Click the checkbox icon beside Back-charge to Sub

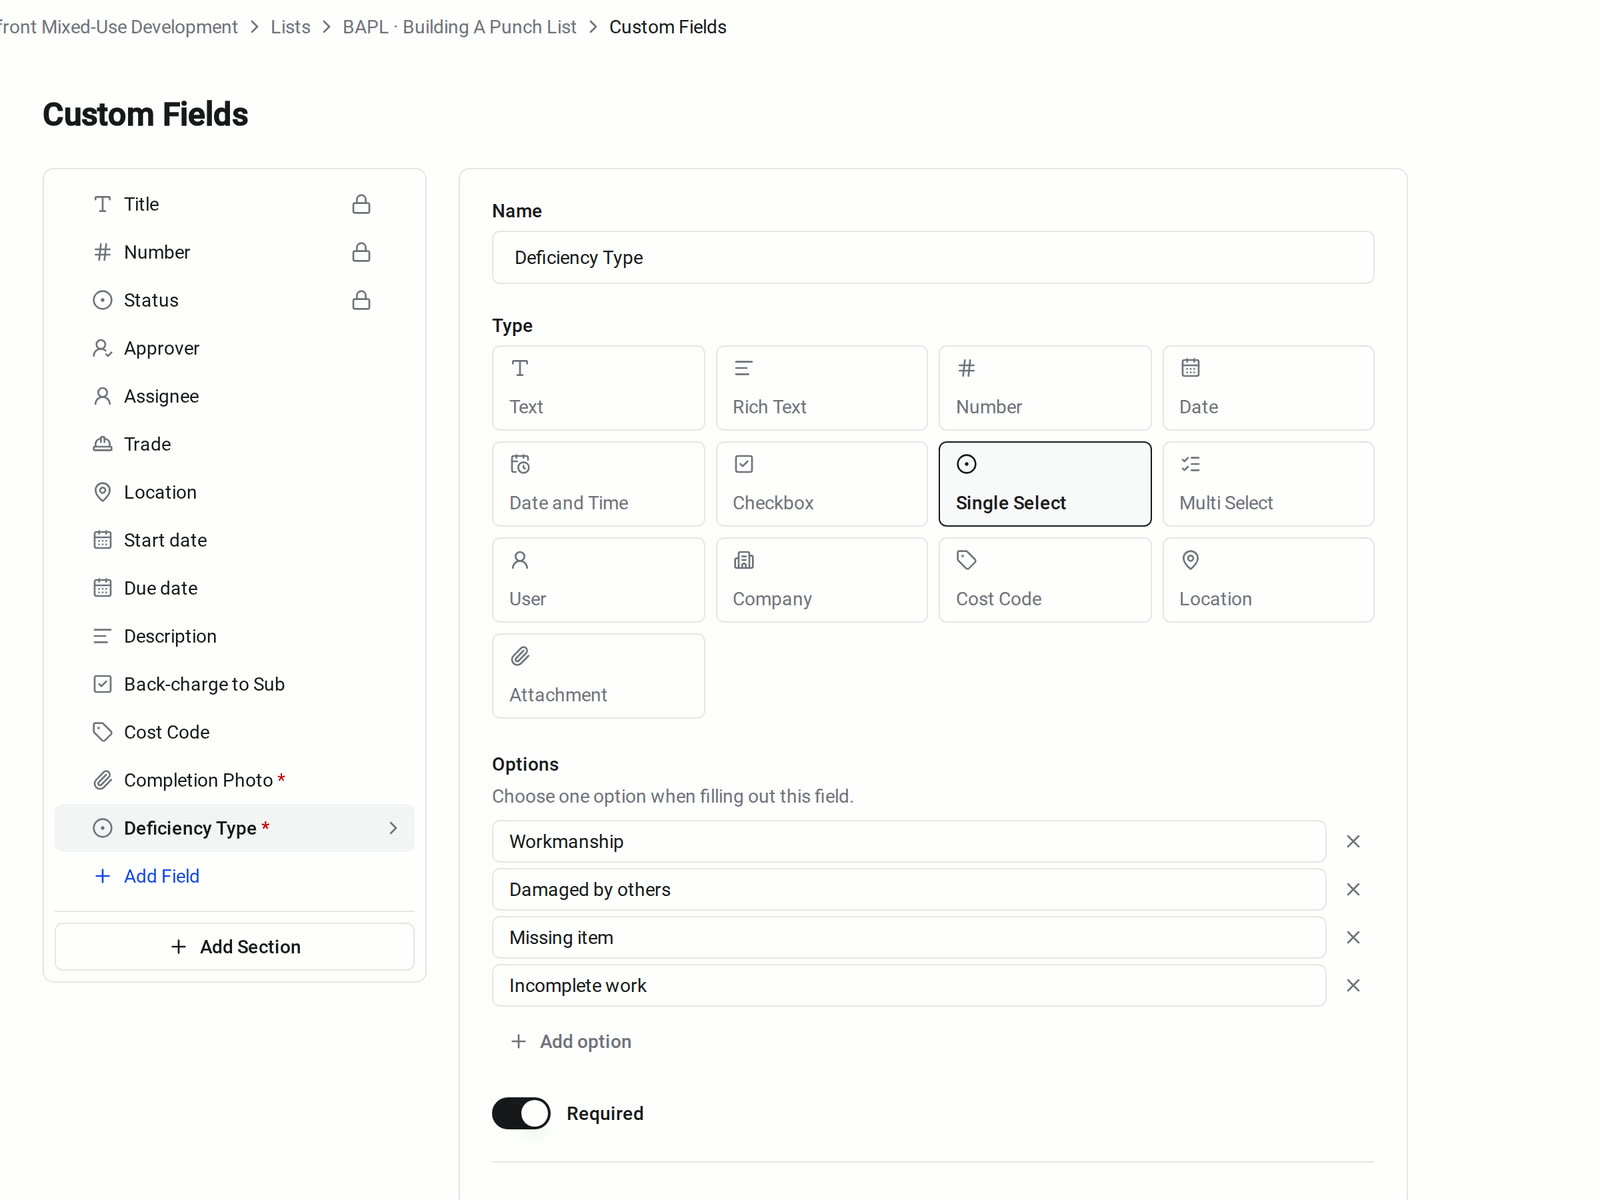click(x=102, y=684)
